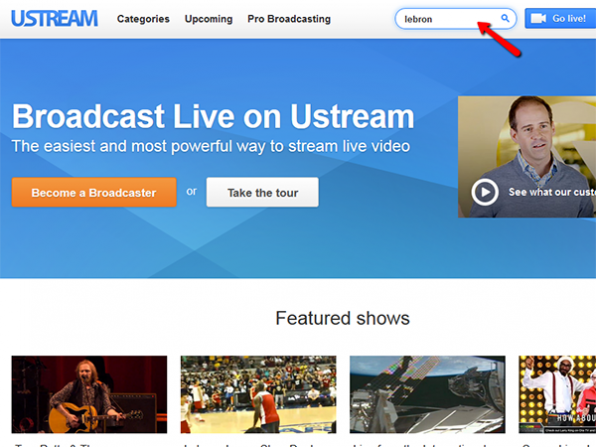The image size is (596, 447).
Task: Click the Ustream logo
Action: [x=54, y=19]
